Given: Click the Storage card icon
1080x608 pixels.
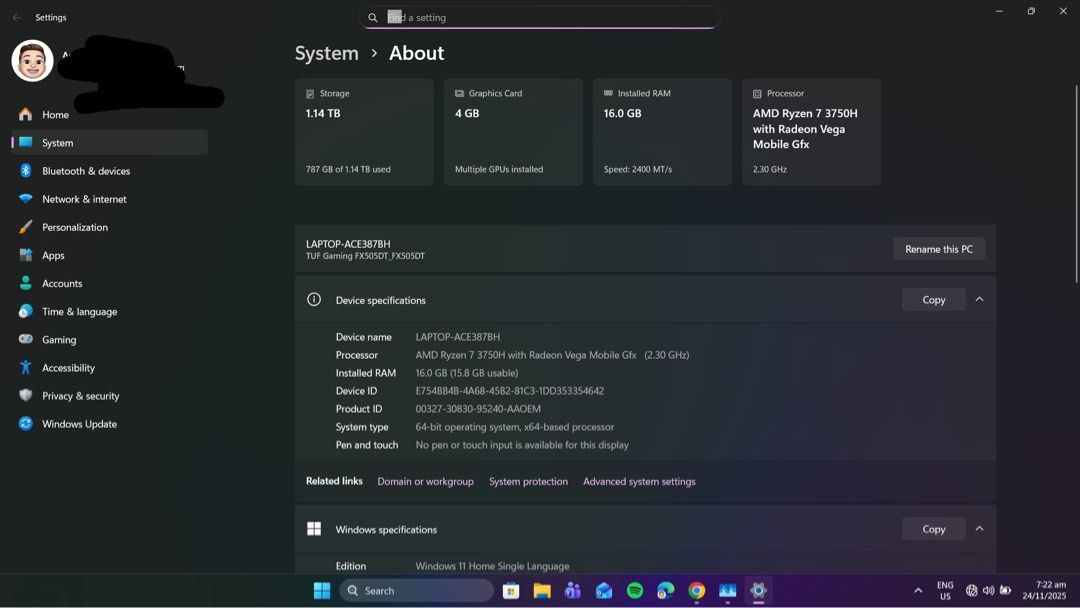Looking at the screenshot, I should (310, 94).
